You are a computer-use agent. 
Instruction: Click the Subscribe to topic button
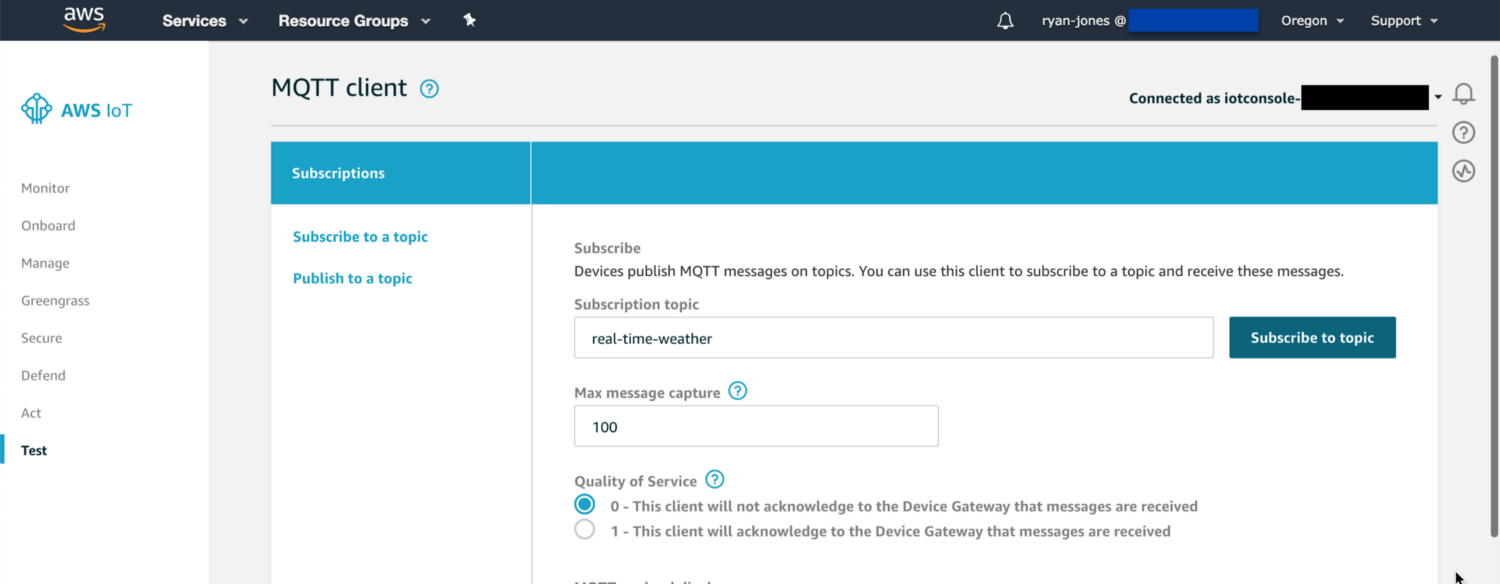pyautogui.click(x=1312, y=338)
